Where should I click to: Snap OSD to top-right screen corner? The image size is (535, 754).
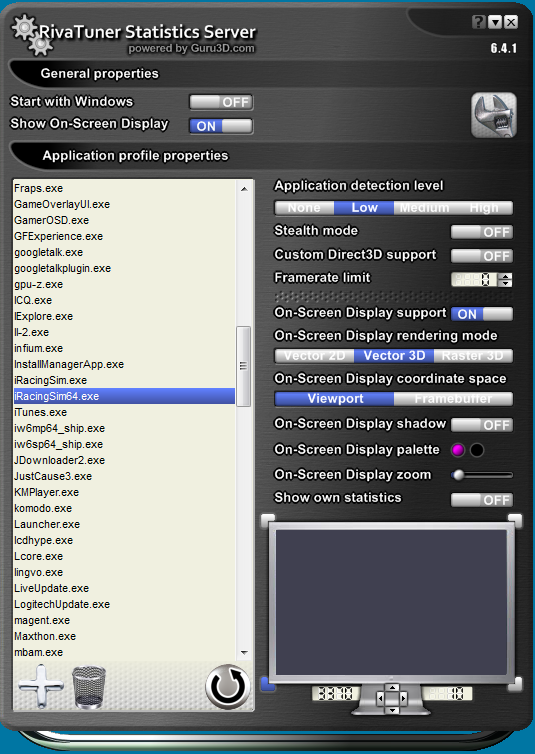tap(515, 520)
